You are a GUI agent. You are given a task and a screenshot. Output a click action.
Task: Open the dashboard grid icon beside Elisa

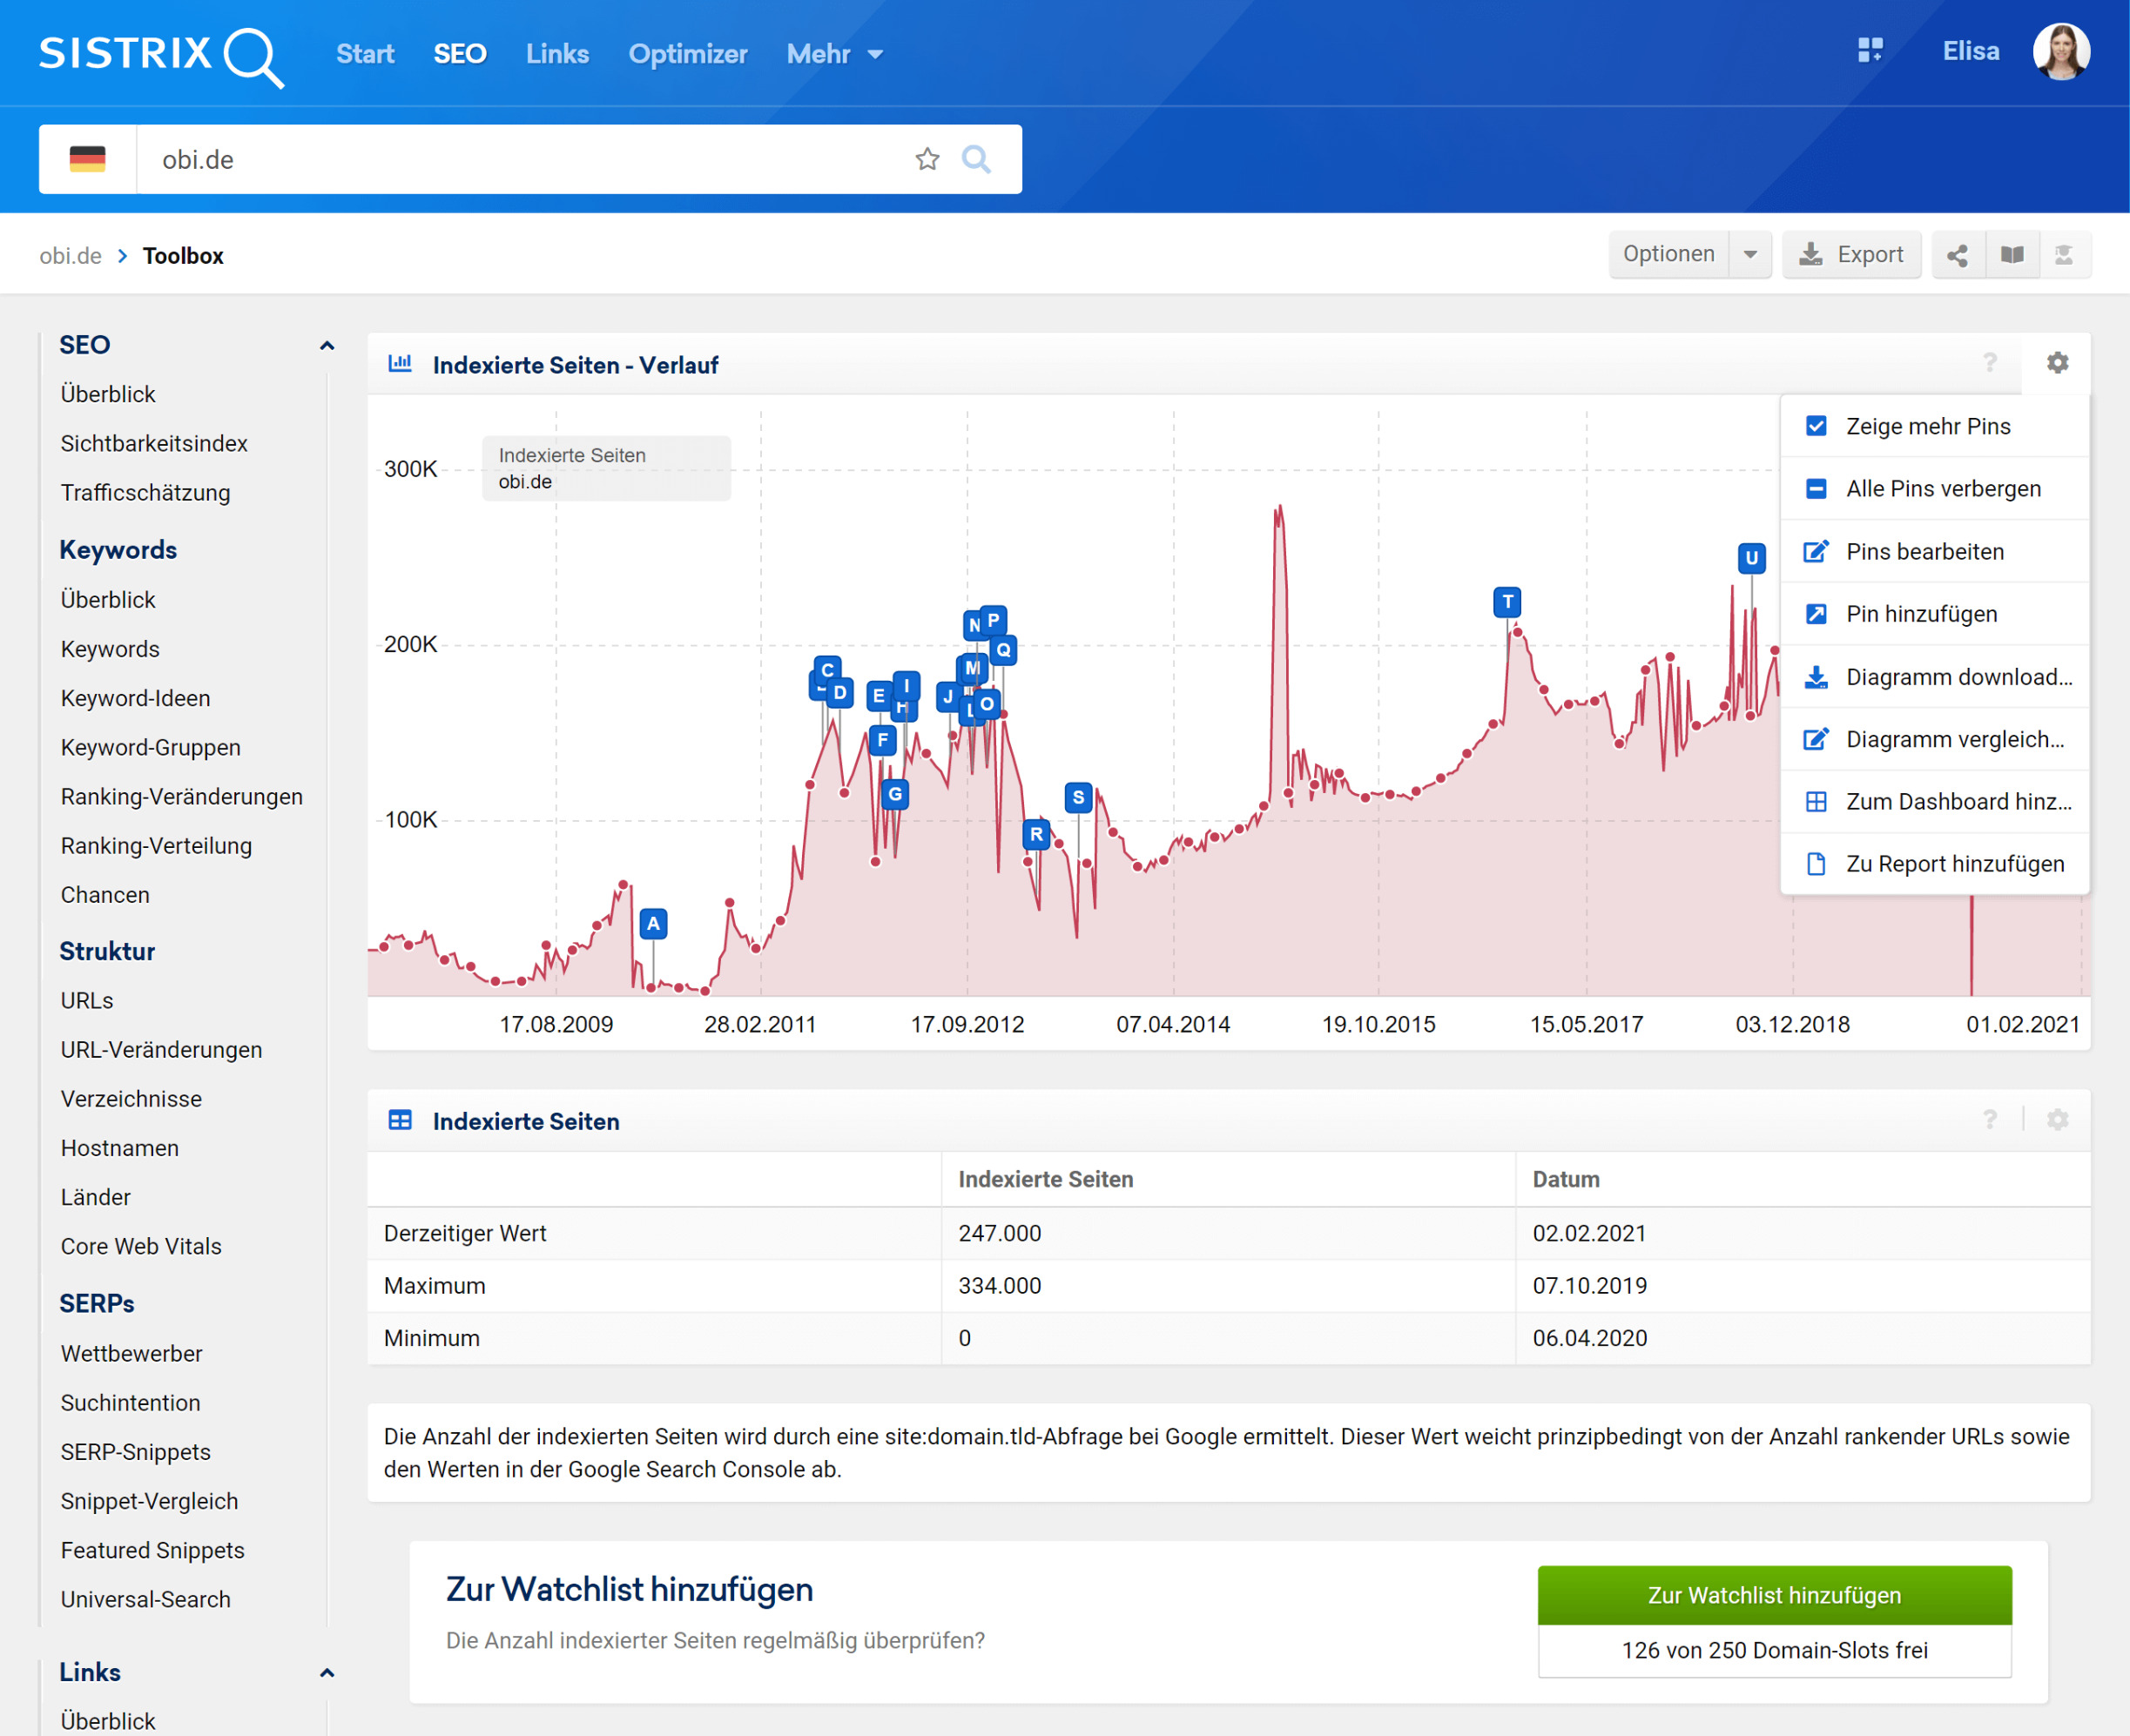[1870, 51]
